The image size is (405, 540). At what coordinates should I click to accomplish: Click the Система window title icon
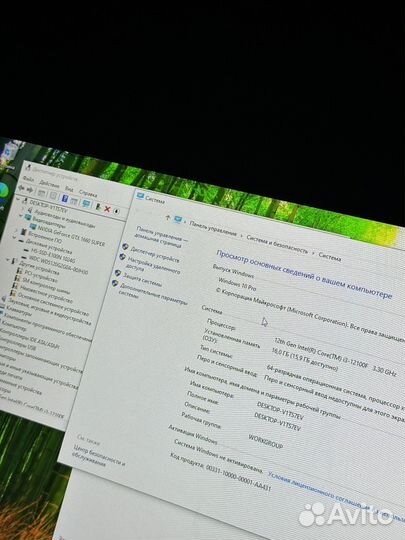click(x=140, y=196)
